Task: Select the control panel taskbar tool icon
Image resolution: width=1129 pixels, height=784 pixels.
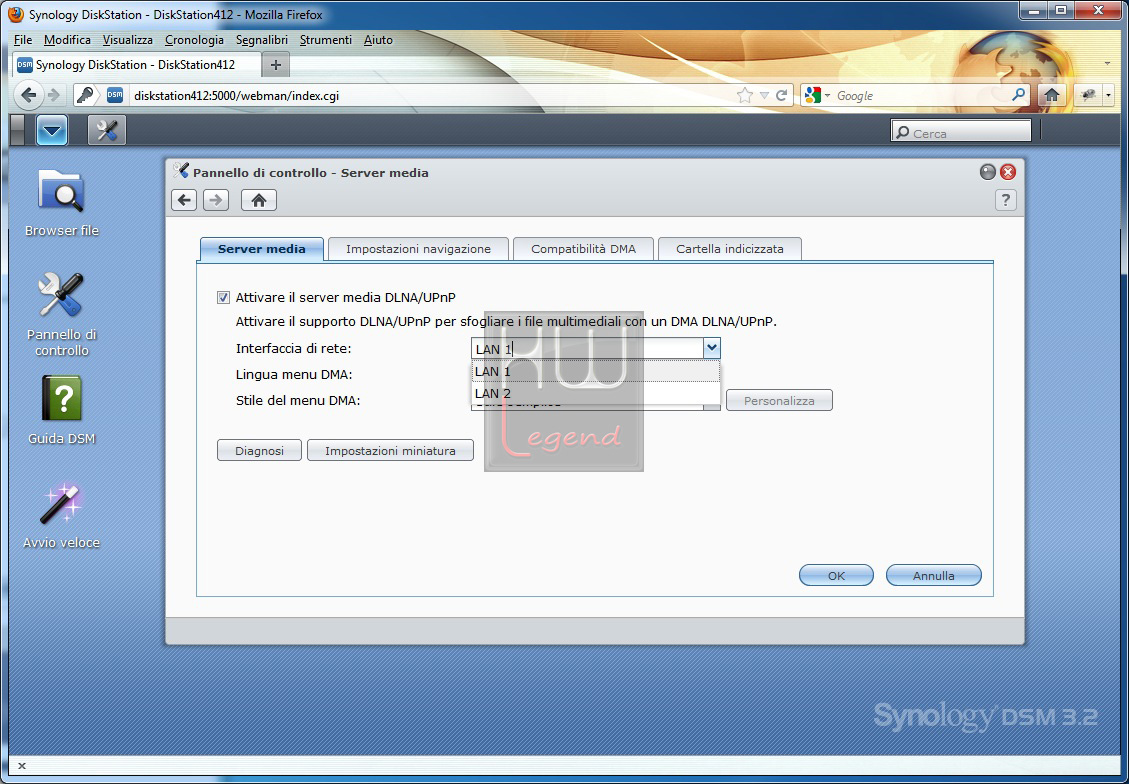Action: 107,130
